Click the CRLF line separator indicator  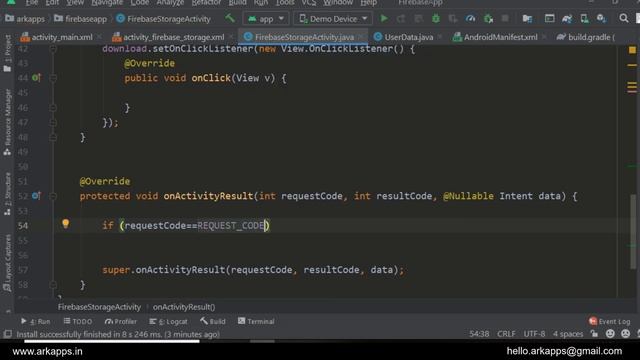pyautogui.click(x=506, y=334)
